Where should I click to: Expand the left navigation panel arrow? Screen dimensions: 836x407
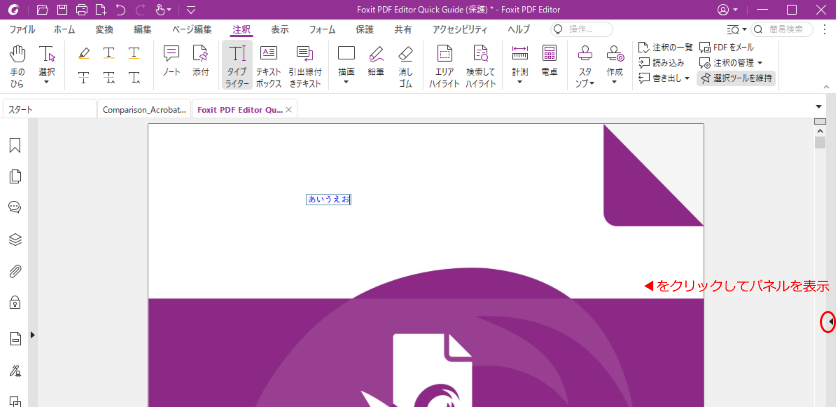pyautogui.click(x=33, y=335)
